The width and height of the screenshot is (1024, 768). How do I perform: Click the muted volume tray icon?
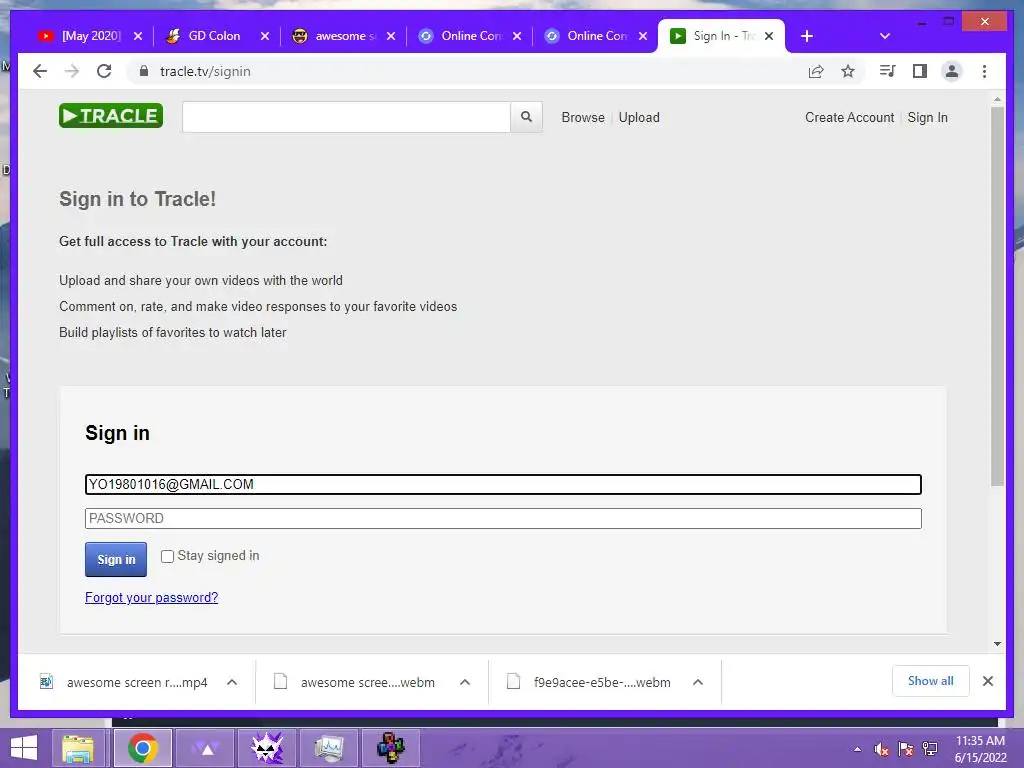882,749
